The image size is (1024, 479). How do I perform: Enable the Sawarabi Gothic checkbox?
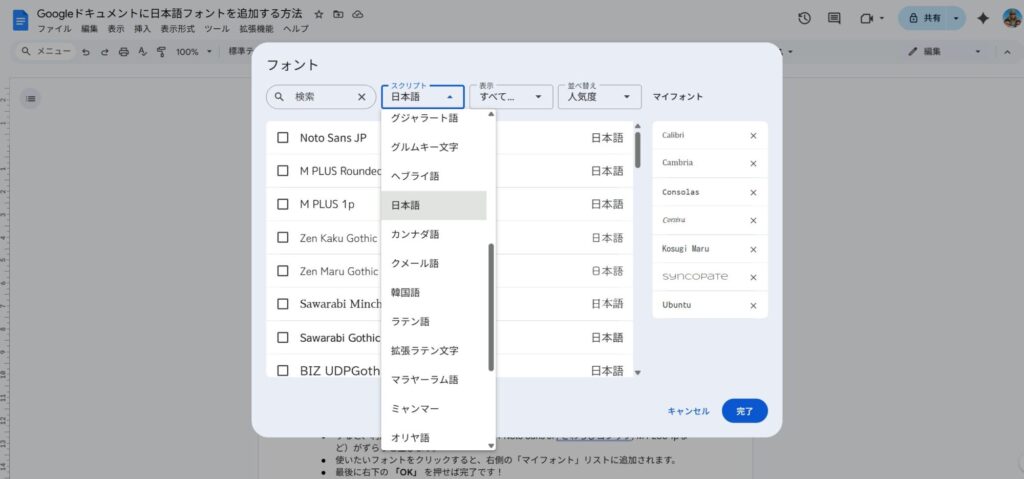pyautogui.click(x=283, y=337)
